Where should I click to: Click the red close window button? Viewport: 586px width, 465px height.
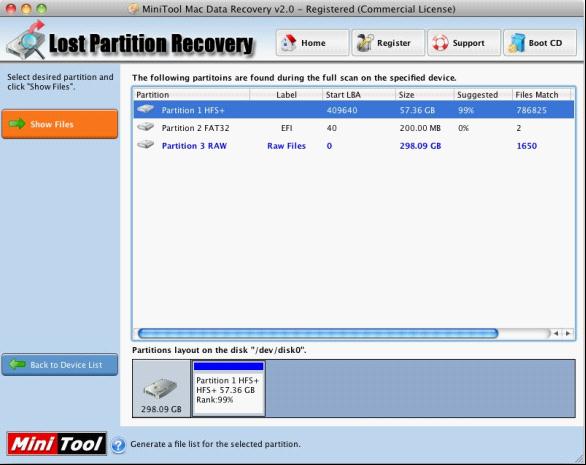(x=11, y=9)
